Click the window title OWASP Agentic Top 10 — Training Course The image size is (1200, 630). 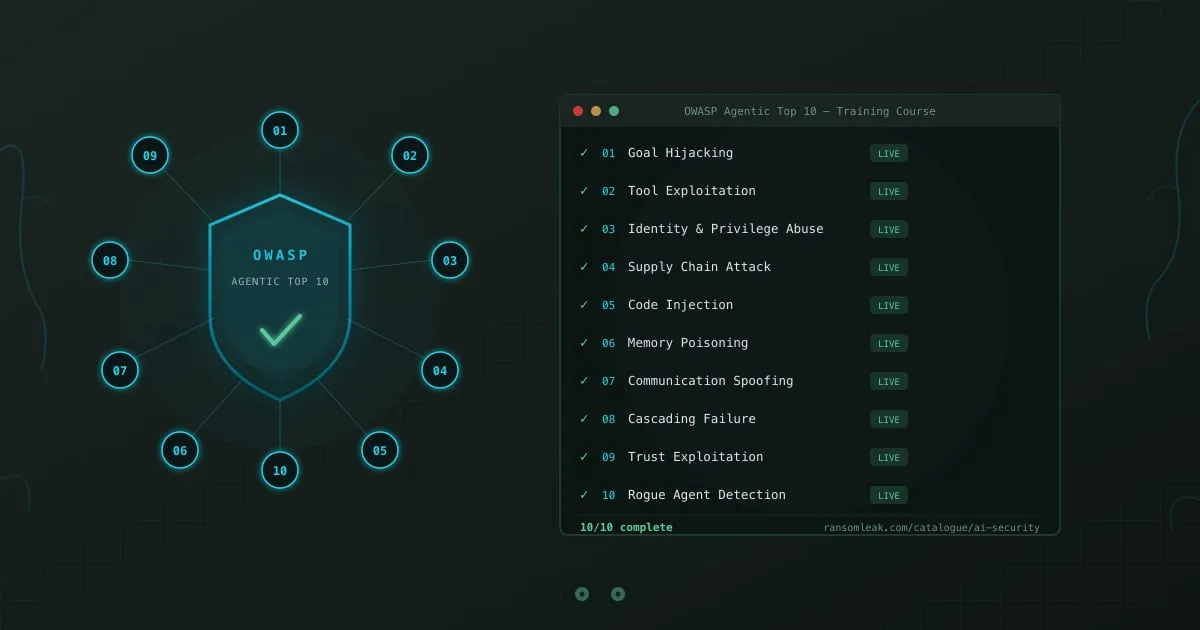(810, 111)
